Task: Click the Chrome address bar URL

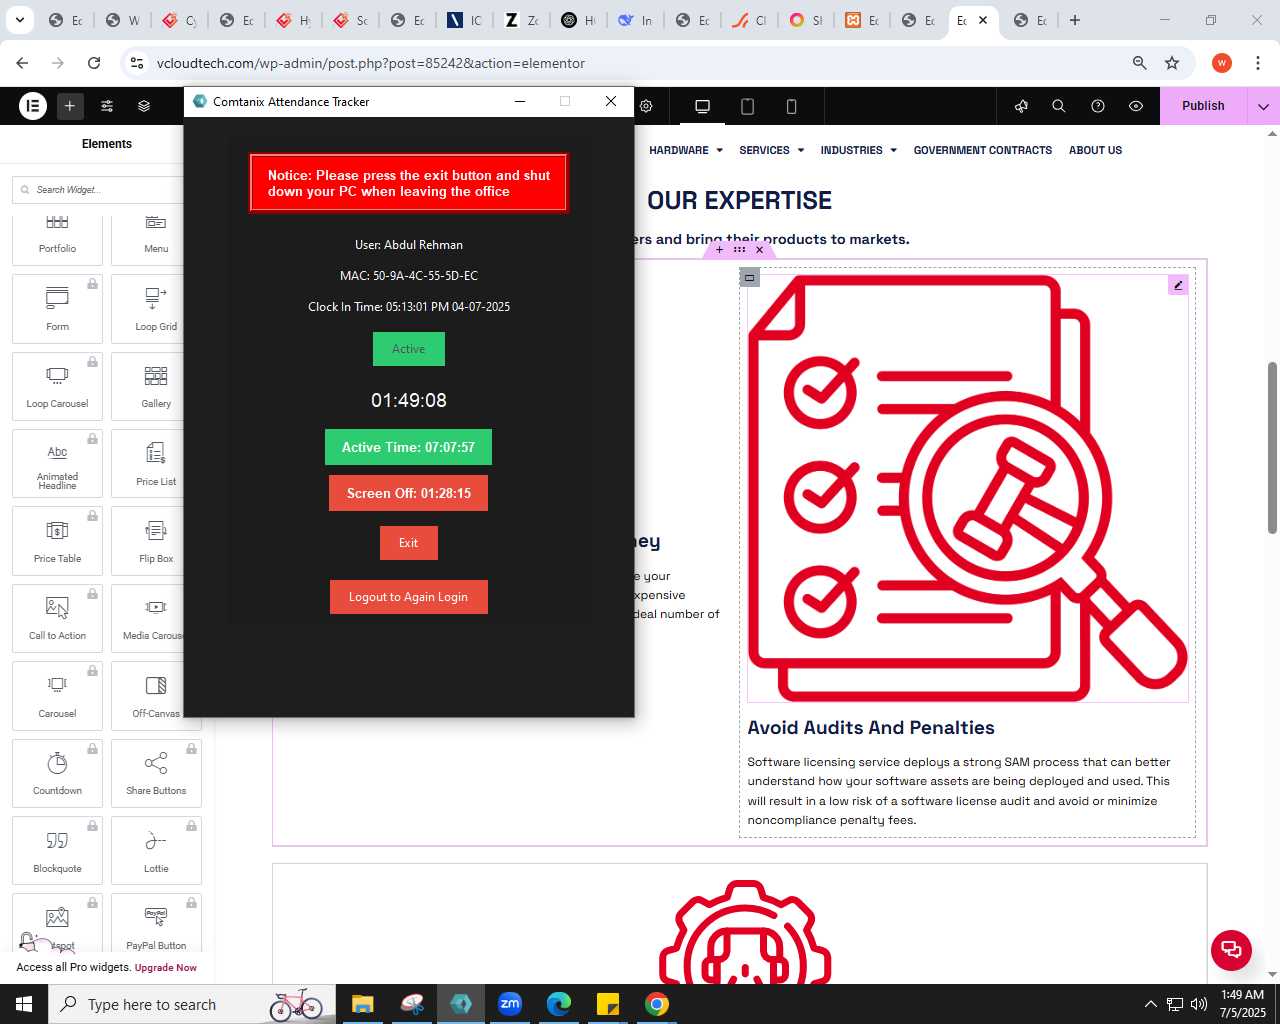Action: (x=371, y=63)
